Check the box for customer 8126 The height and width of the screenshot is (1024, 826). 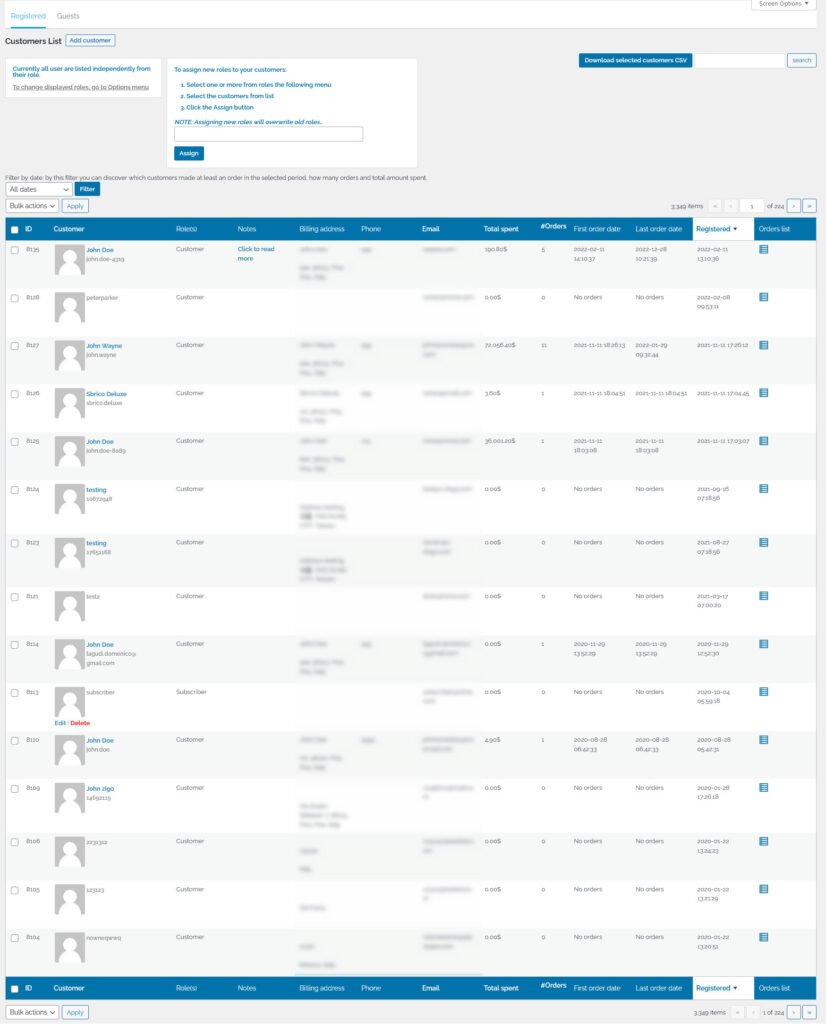tap(14, 394)
